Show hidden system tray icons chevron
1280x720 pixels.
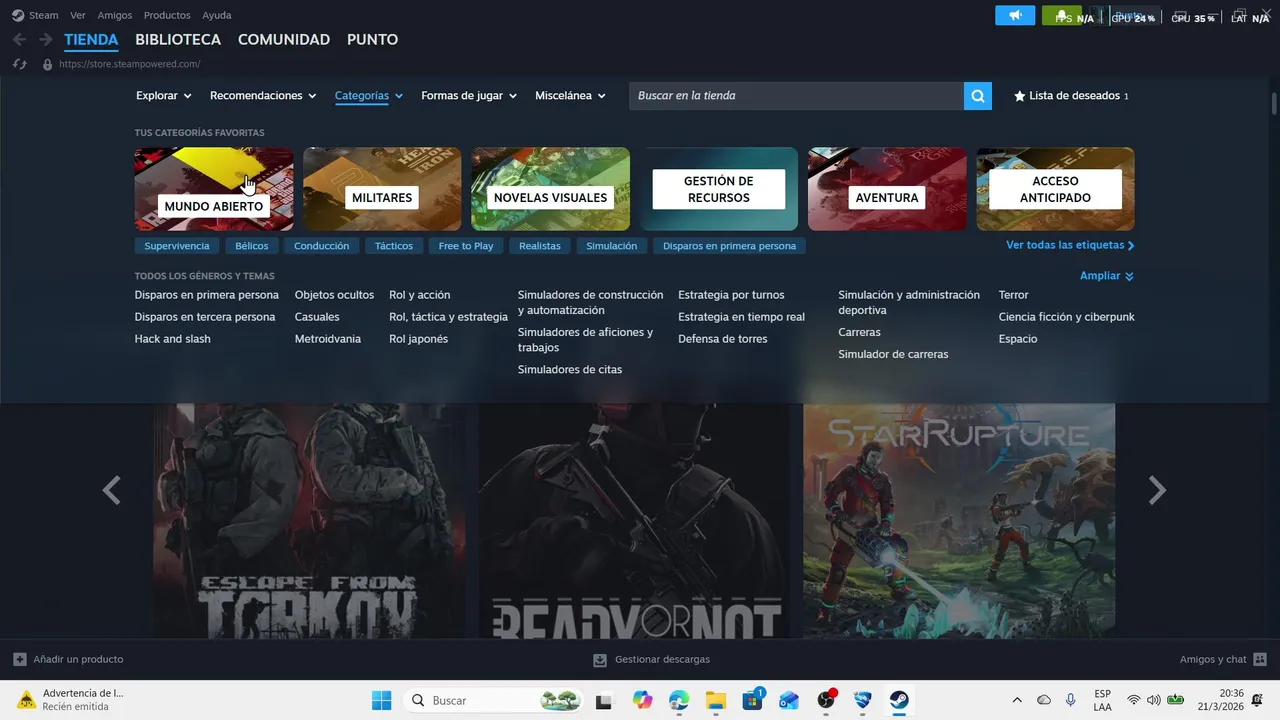(x=1017, y=700)
